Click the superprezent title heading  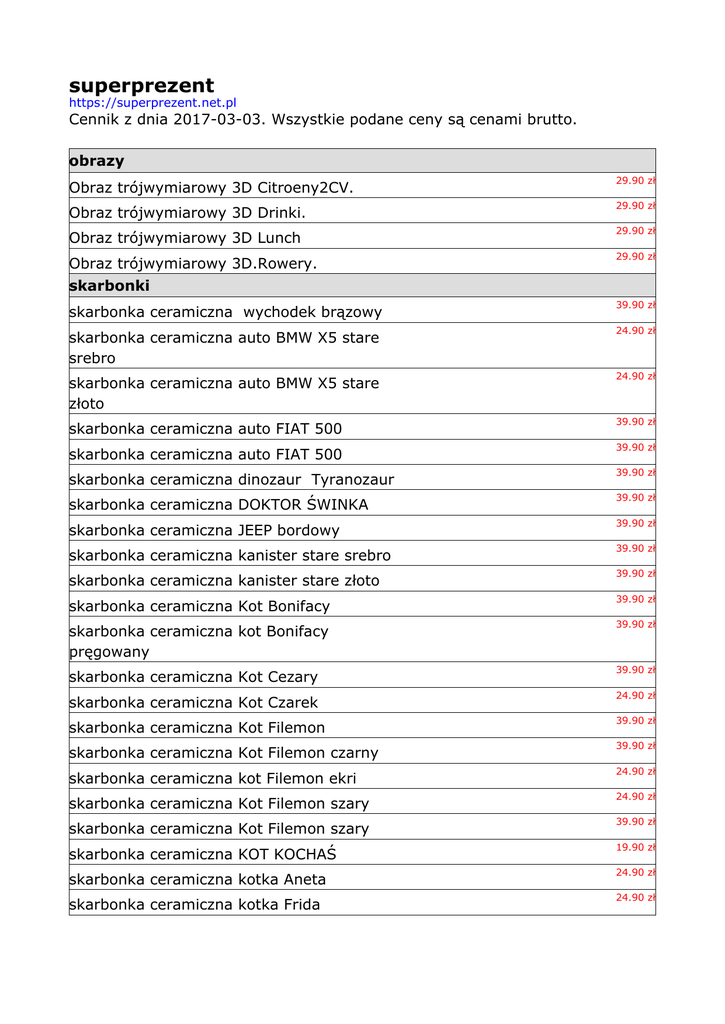pyautogui.click(x=141, y=85)
